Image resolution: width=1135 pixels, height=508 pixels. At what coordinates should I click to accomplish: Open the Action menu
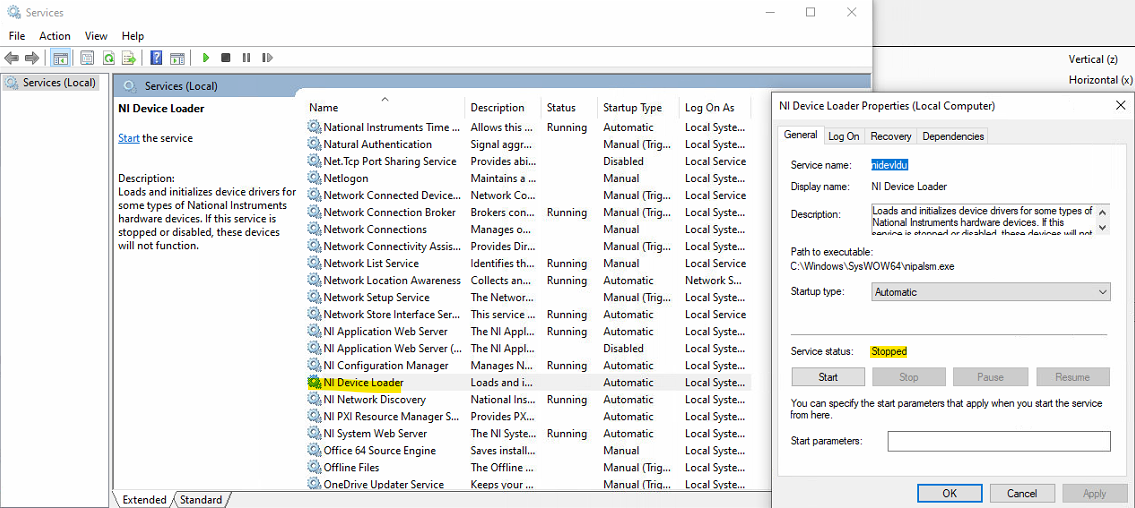click(55, 35)
